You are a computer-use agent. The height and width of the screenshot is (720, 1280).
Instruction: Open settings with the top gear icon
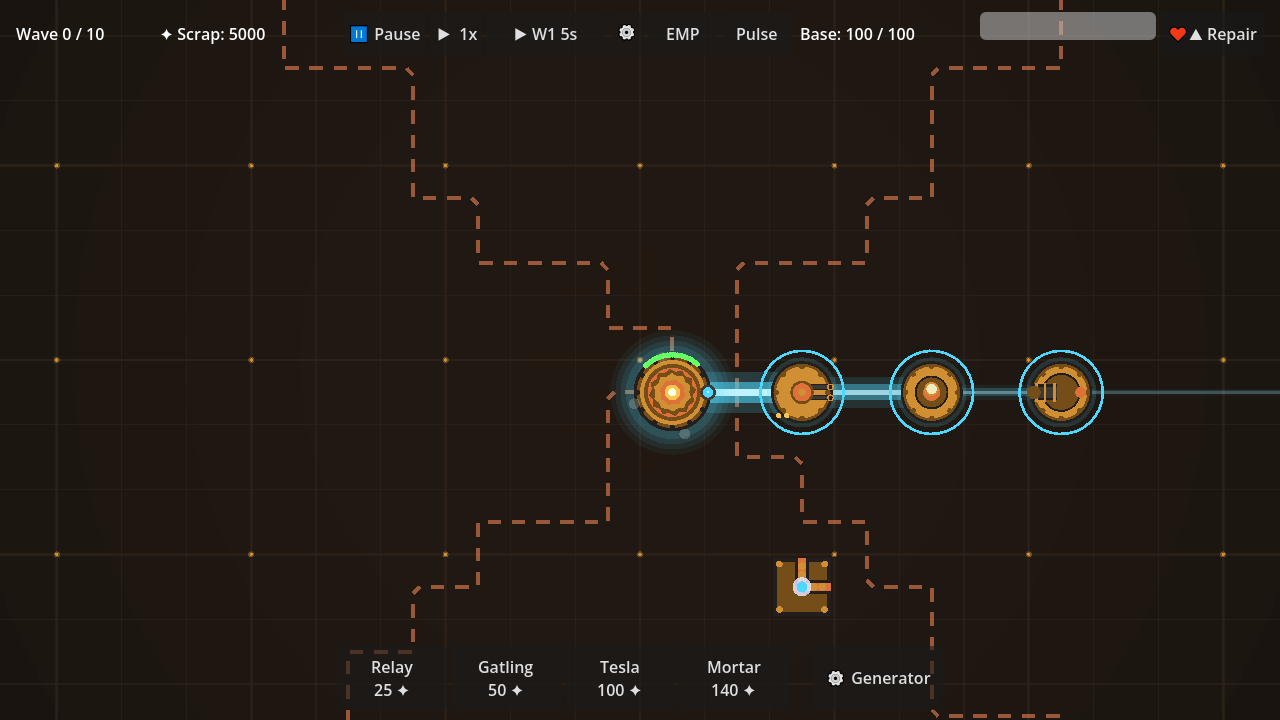[627, 33]
